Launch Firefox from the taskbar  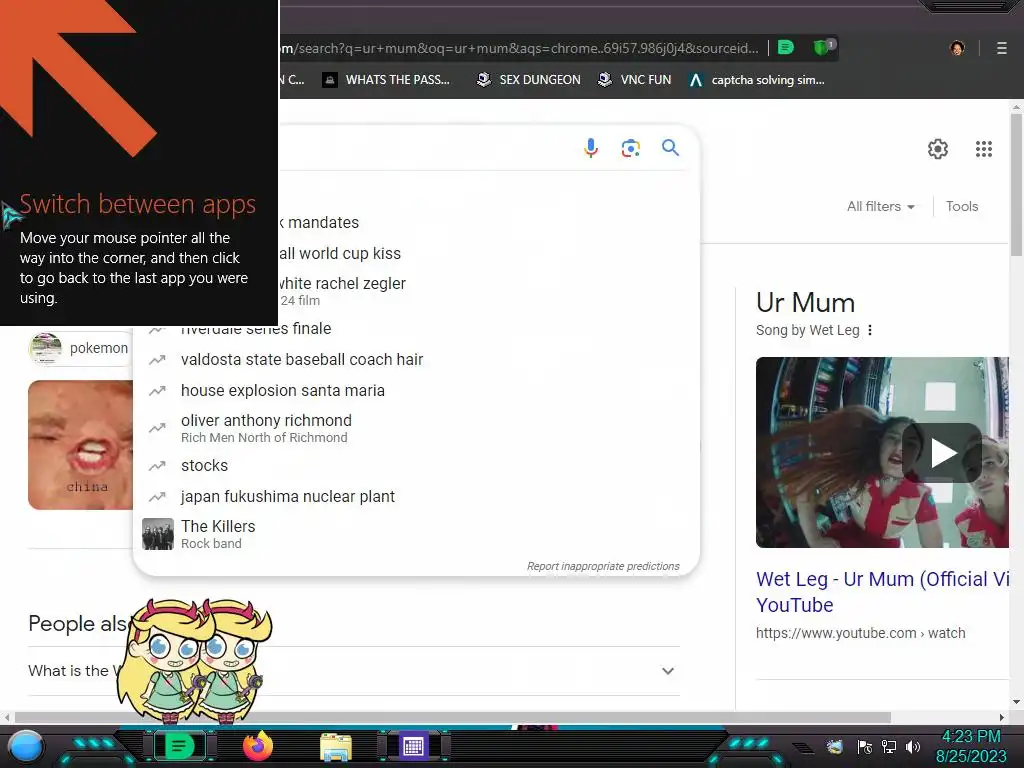tap(257, 746)
